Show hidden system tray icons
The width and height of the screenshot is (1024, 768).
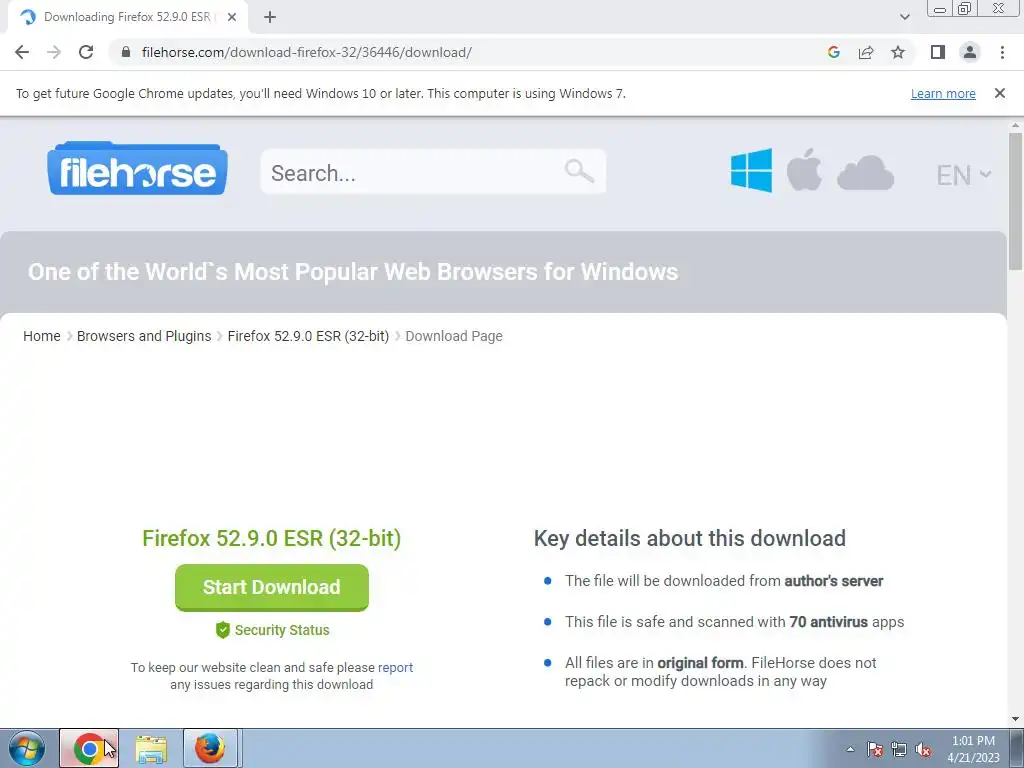pos(850,749)
